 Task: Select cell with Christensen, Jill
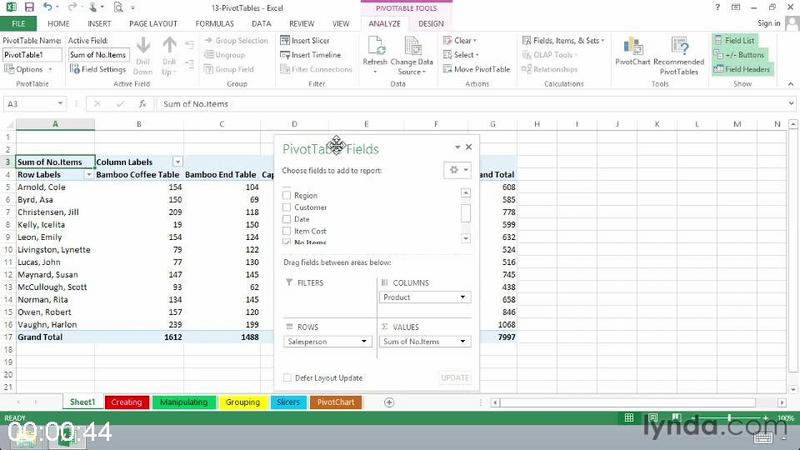click(55, 212)
